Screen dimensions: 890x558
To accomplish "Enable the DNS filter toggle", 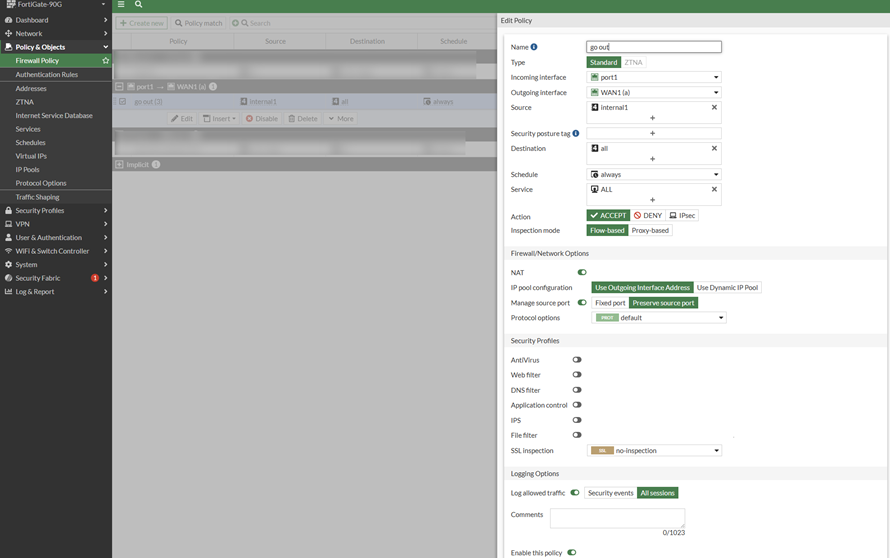I will 577,390.
